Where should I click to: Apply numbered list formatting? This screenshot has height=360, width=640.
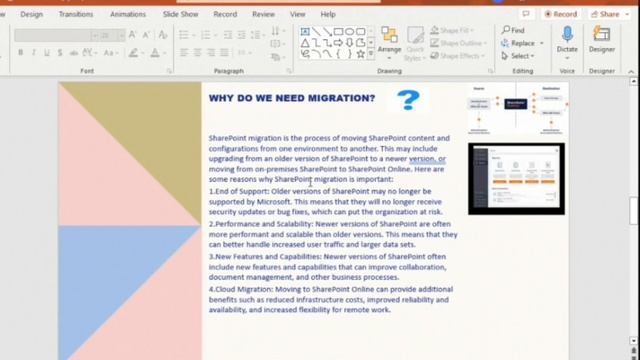point(206,35)
